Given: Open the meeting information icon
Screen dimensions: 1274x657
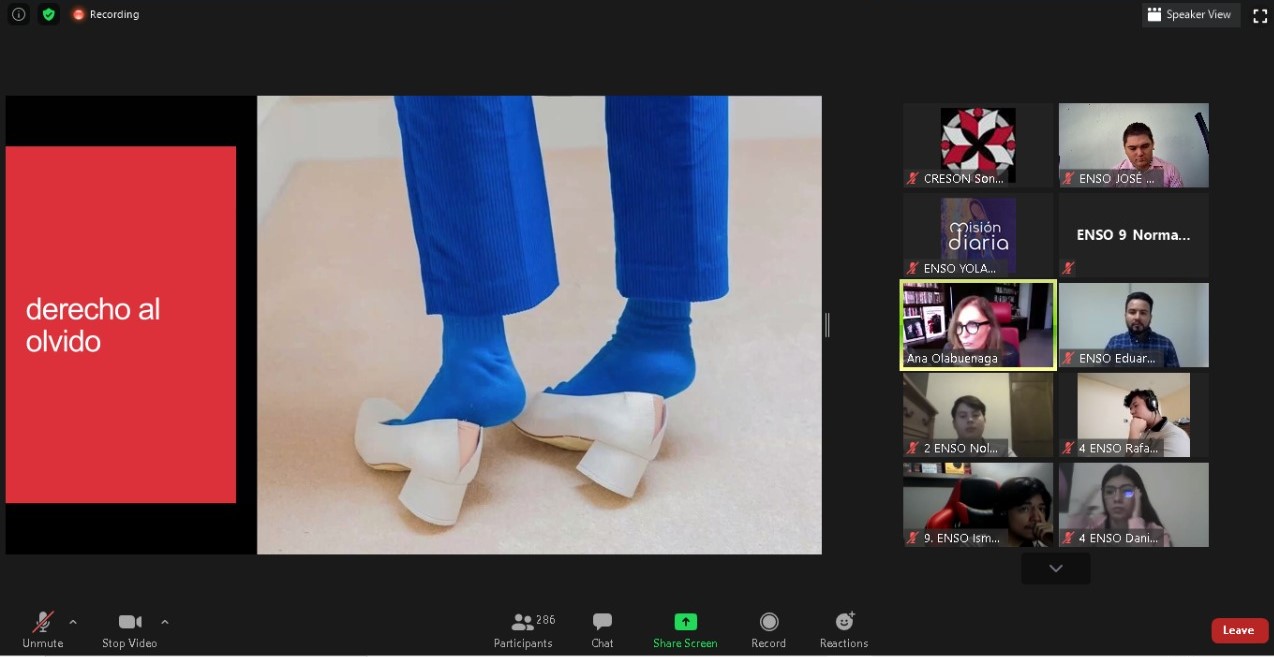Looking at the screenshot, I should [18, 14].
